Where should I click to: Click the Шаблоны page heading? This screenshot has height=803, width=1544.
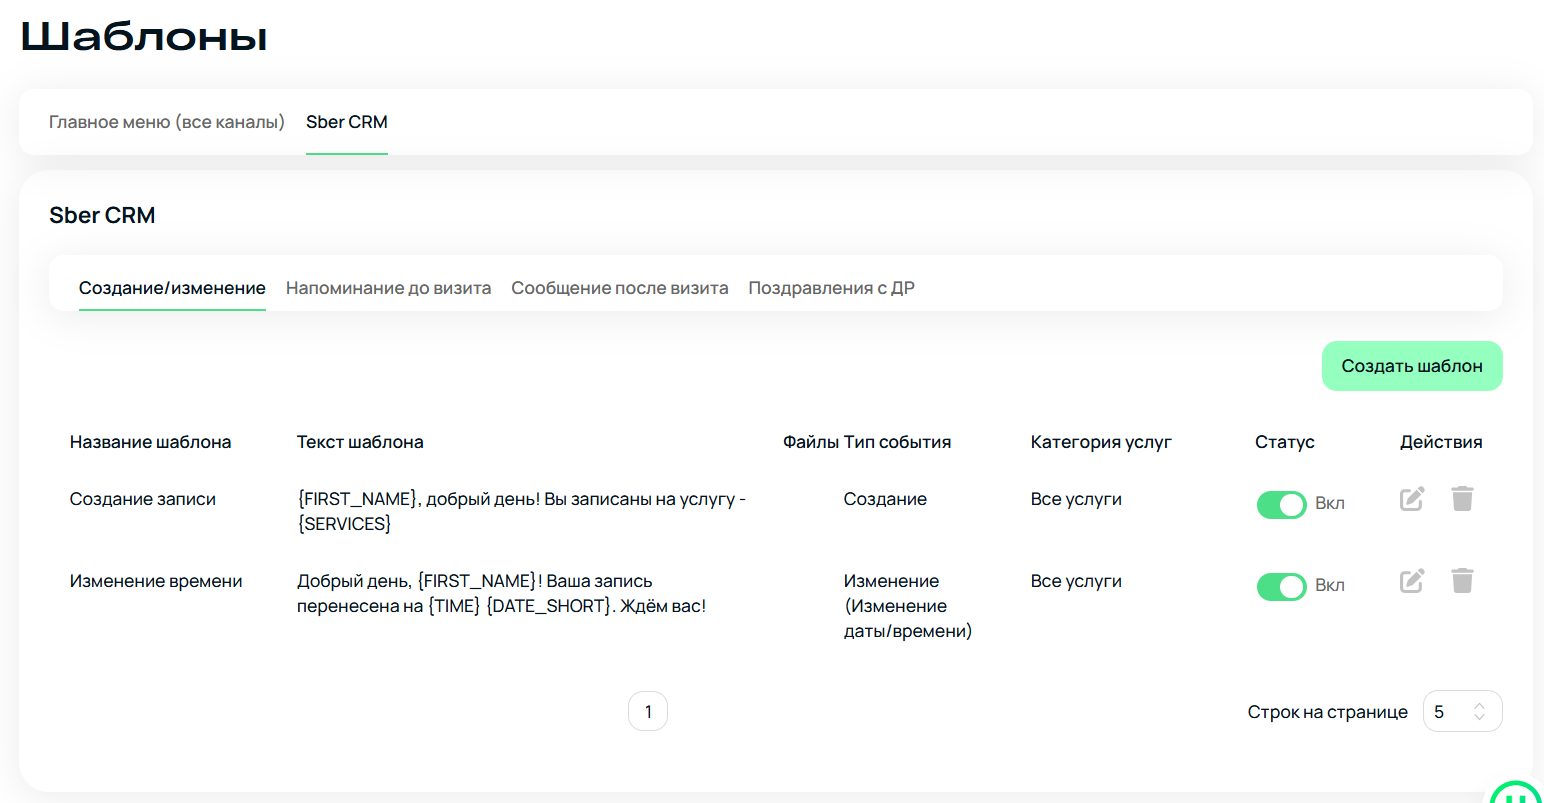[144, 37]
